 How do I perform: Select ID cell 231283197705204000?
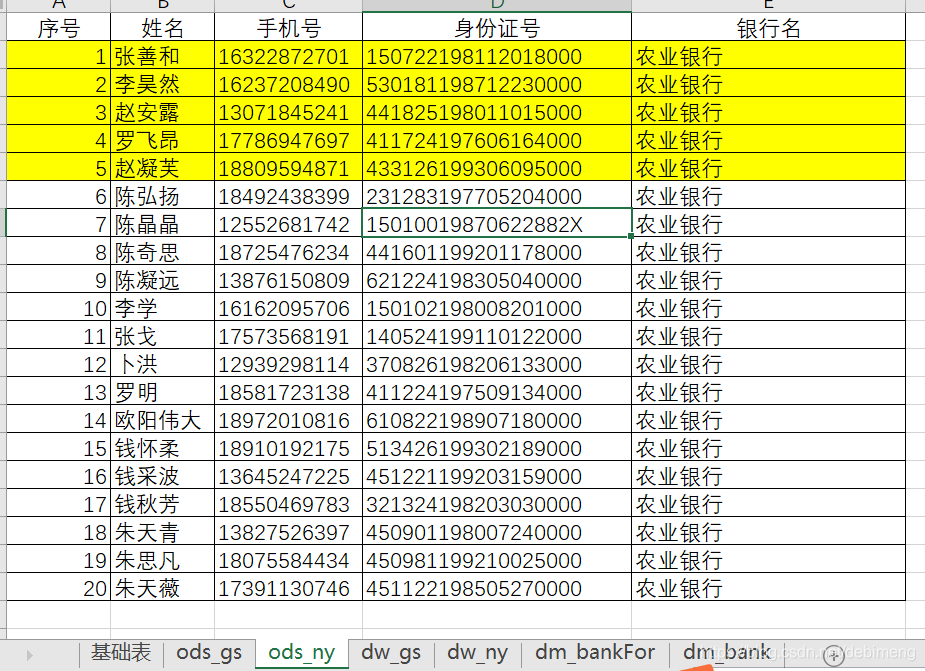click(x=497, y=195)
